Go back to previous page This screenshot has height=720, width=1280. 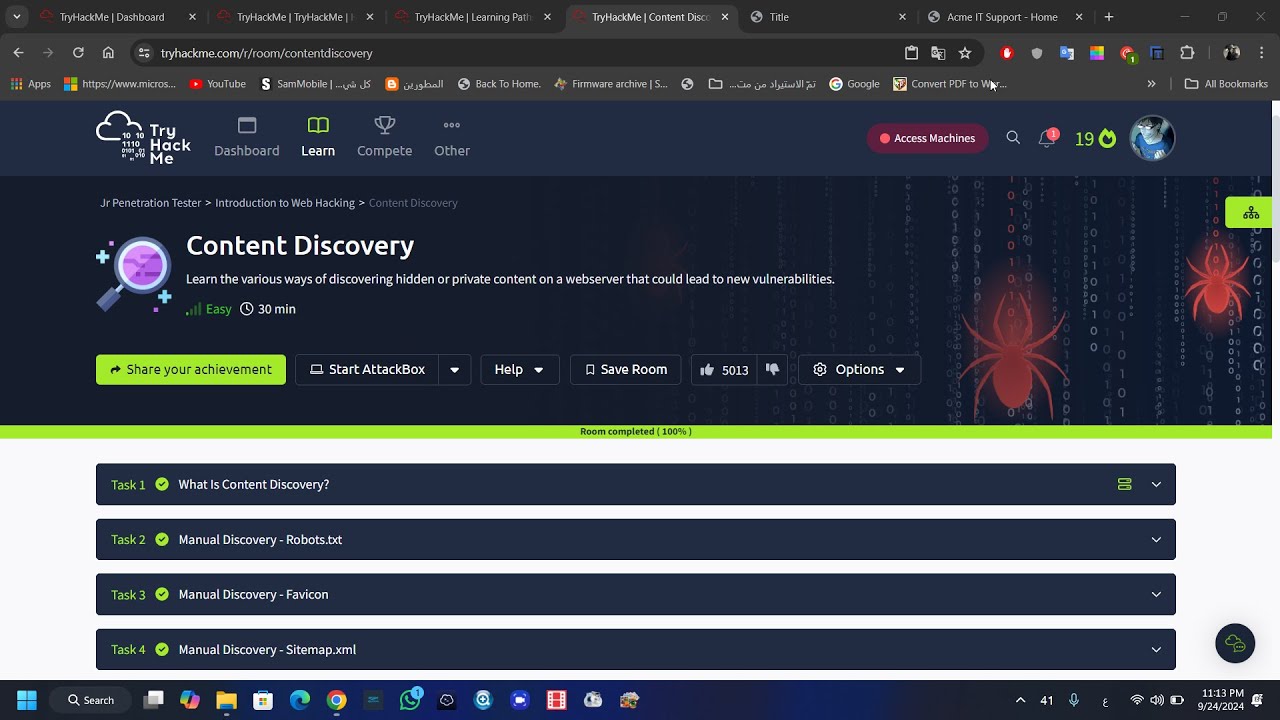pos(18,53)
